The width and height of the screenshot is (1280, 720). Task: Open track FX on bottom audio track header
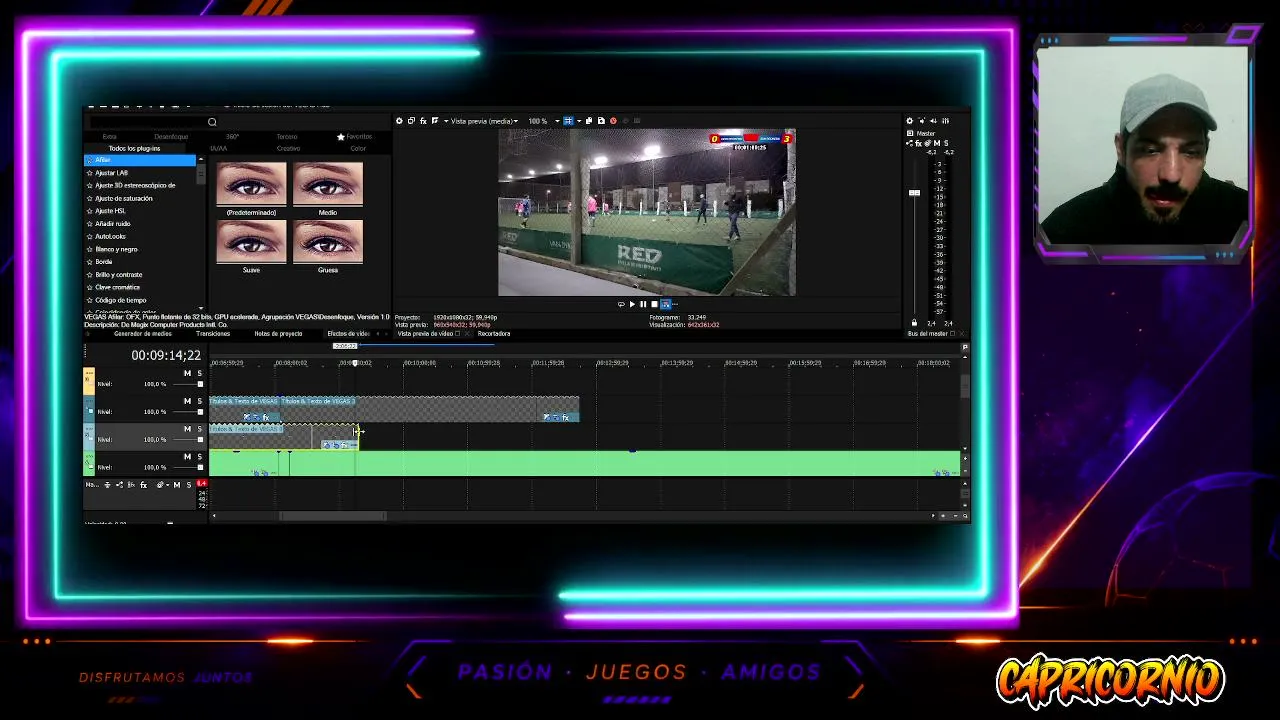point(143,485)
